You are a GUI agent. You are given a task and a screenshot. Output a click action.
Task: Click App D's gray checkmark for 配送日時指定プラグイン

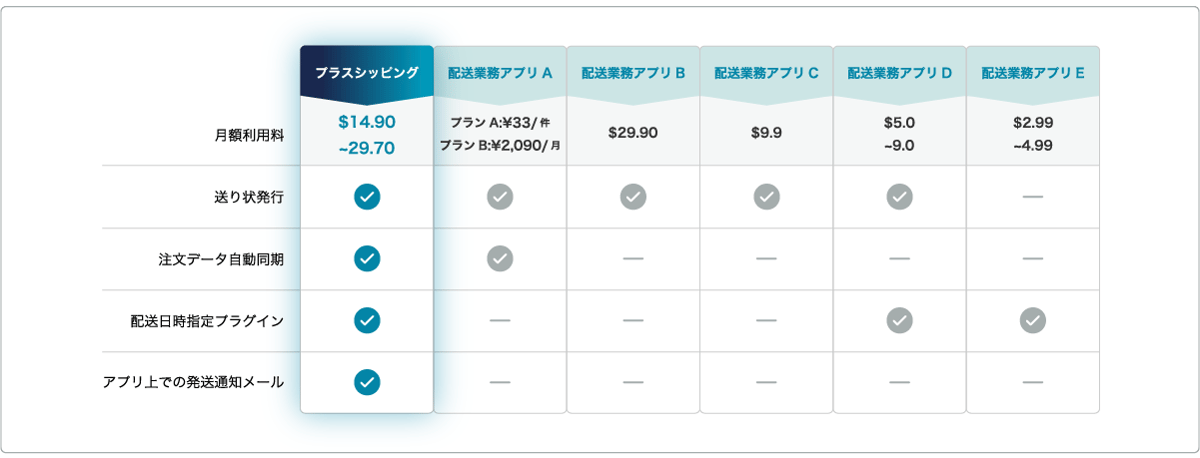coord(900,320)
